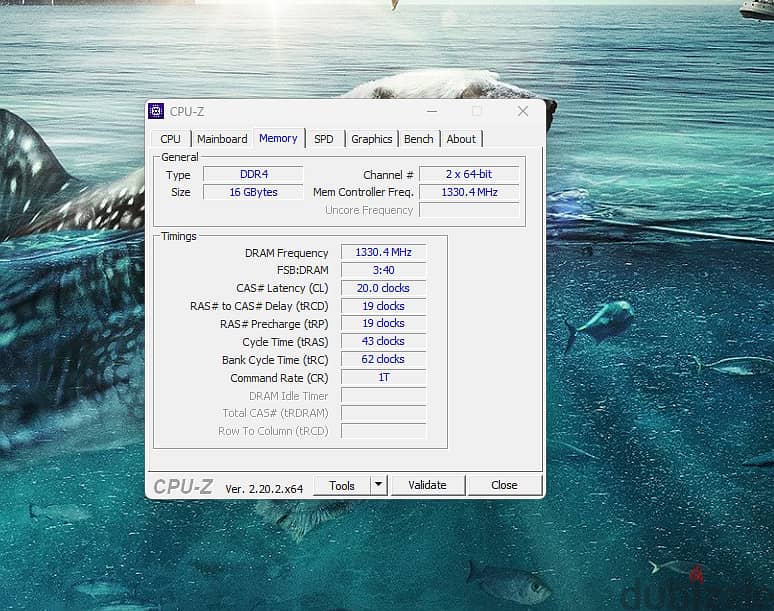Click the Validate button
The height and width of the screenshot is (611, 774).
click(x=427, y=485)
